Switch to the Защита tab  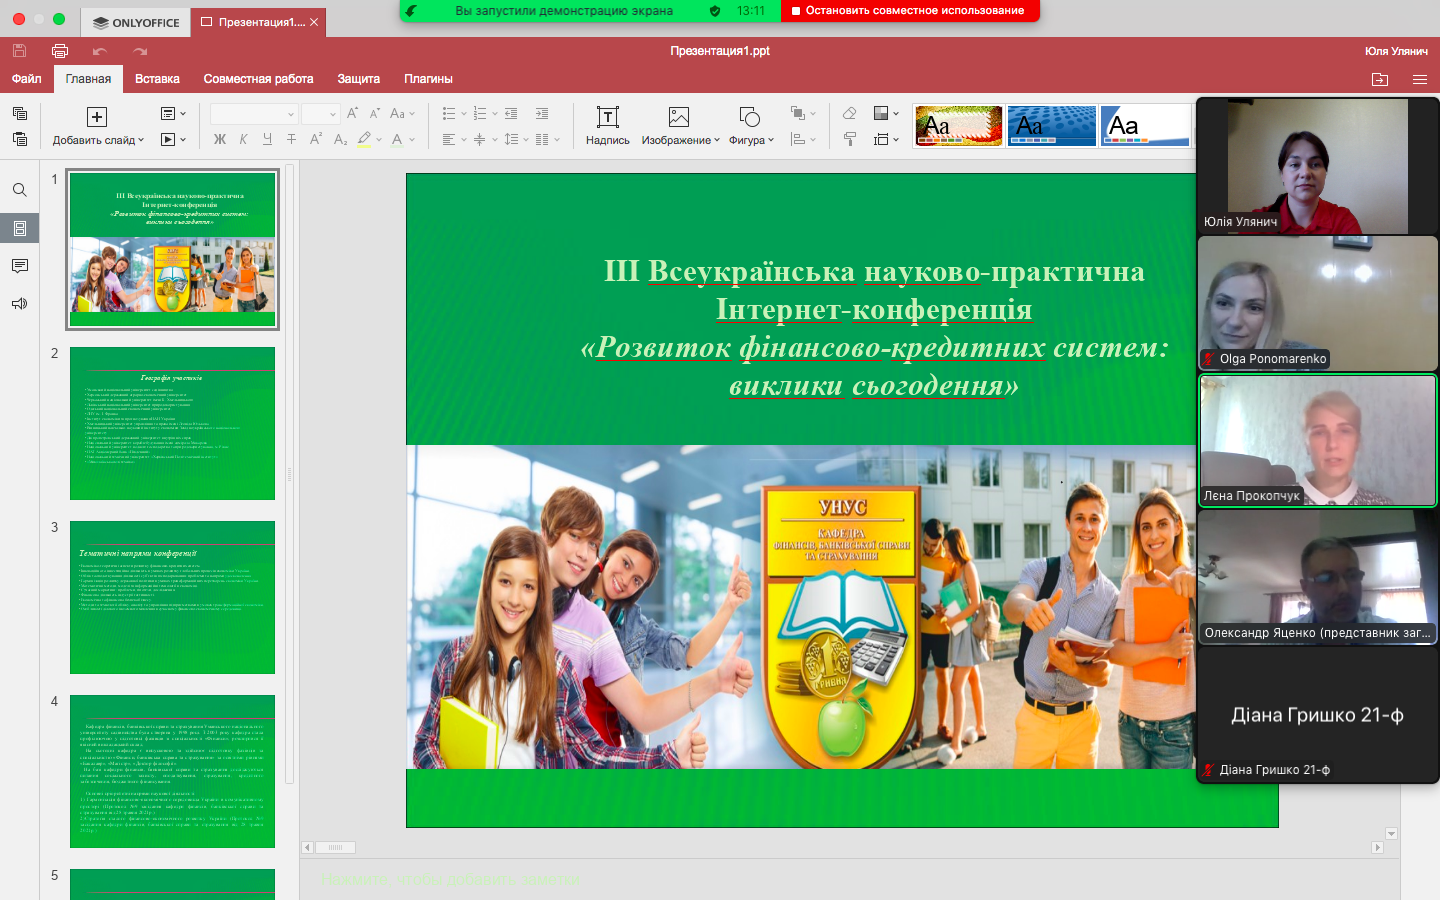(358, 79)
